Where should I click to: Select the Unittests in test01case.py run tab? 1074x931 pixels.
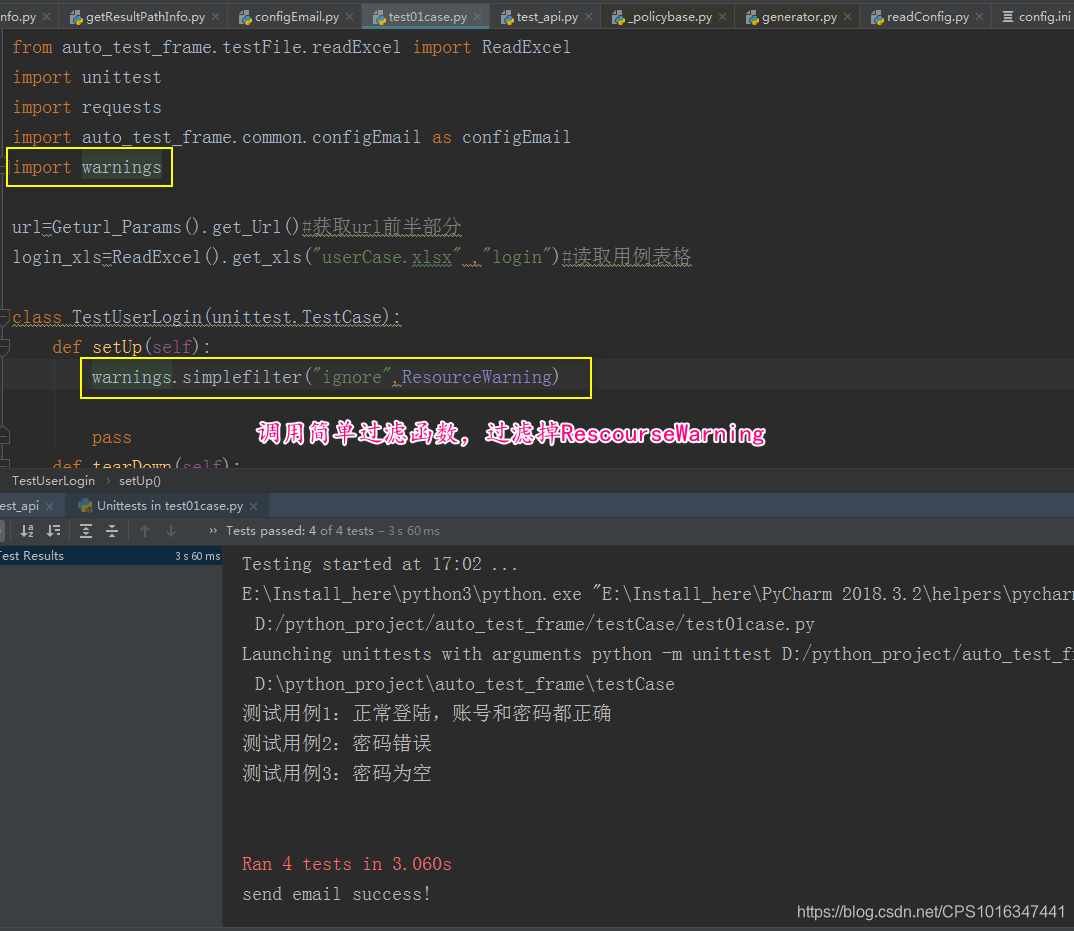coord(168,505)
